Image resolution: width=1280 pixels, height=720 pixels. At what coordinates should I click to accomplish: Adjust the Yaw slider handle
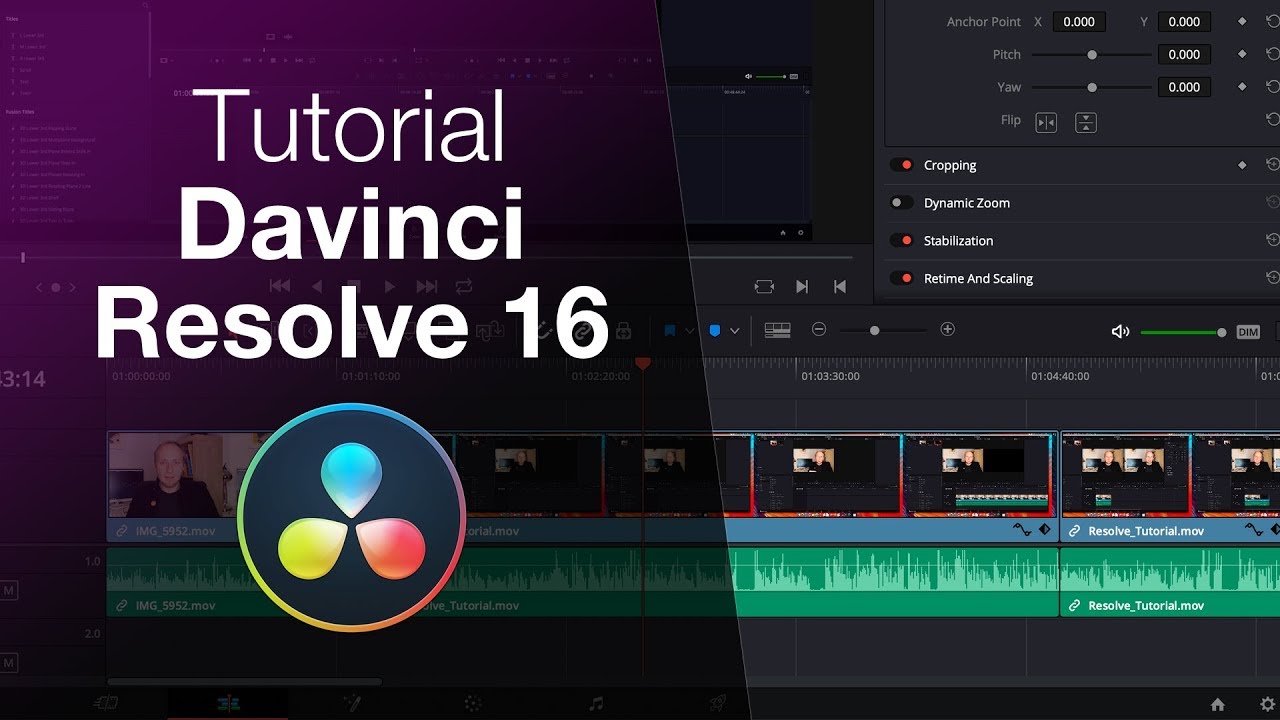[1092, 87]
